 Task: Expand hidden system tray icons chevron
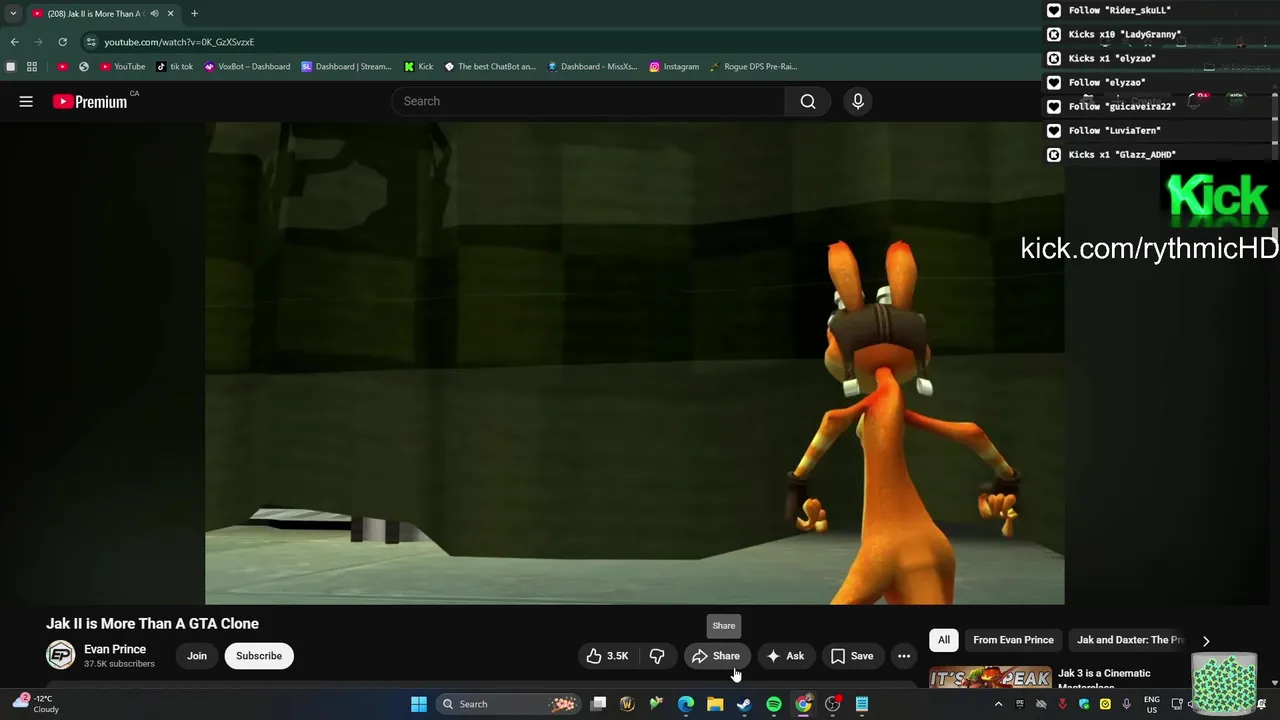coord(998,704)
